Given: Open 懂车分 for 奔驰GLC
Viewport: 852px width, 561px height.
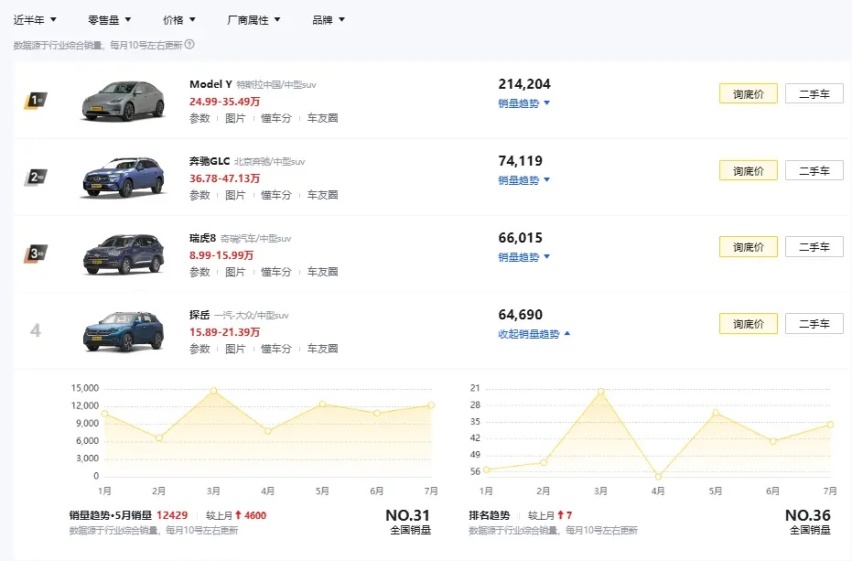Looking at the screenshot, I should (276, 195).
